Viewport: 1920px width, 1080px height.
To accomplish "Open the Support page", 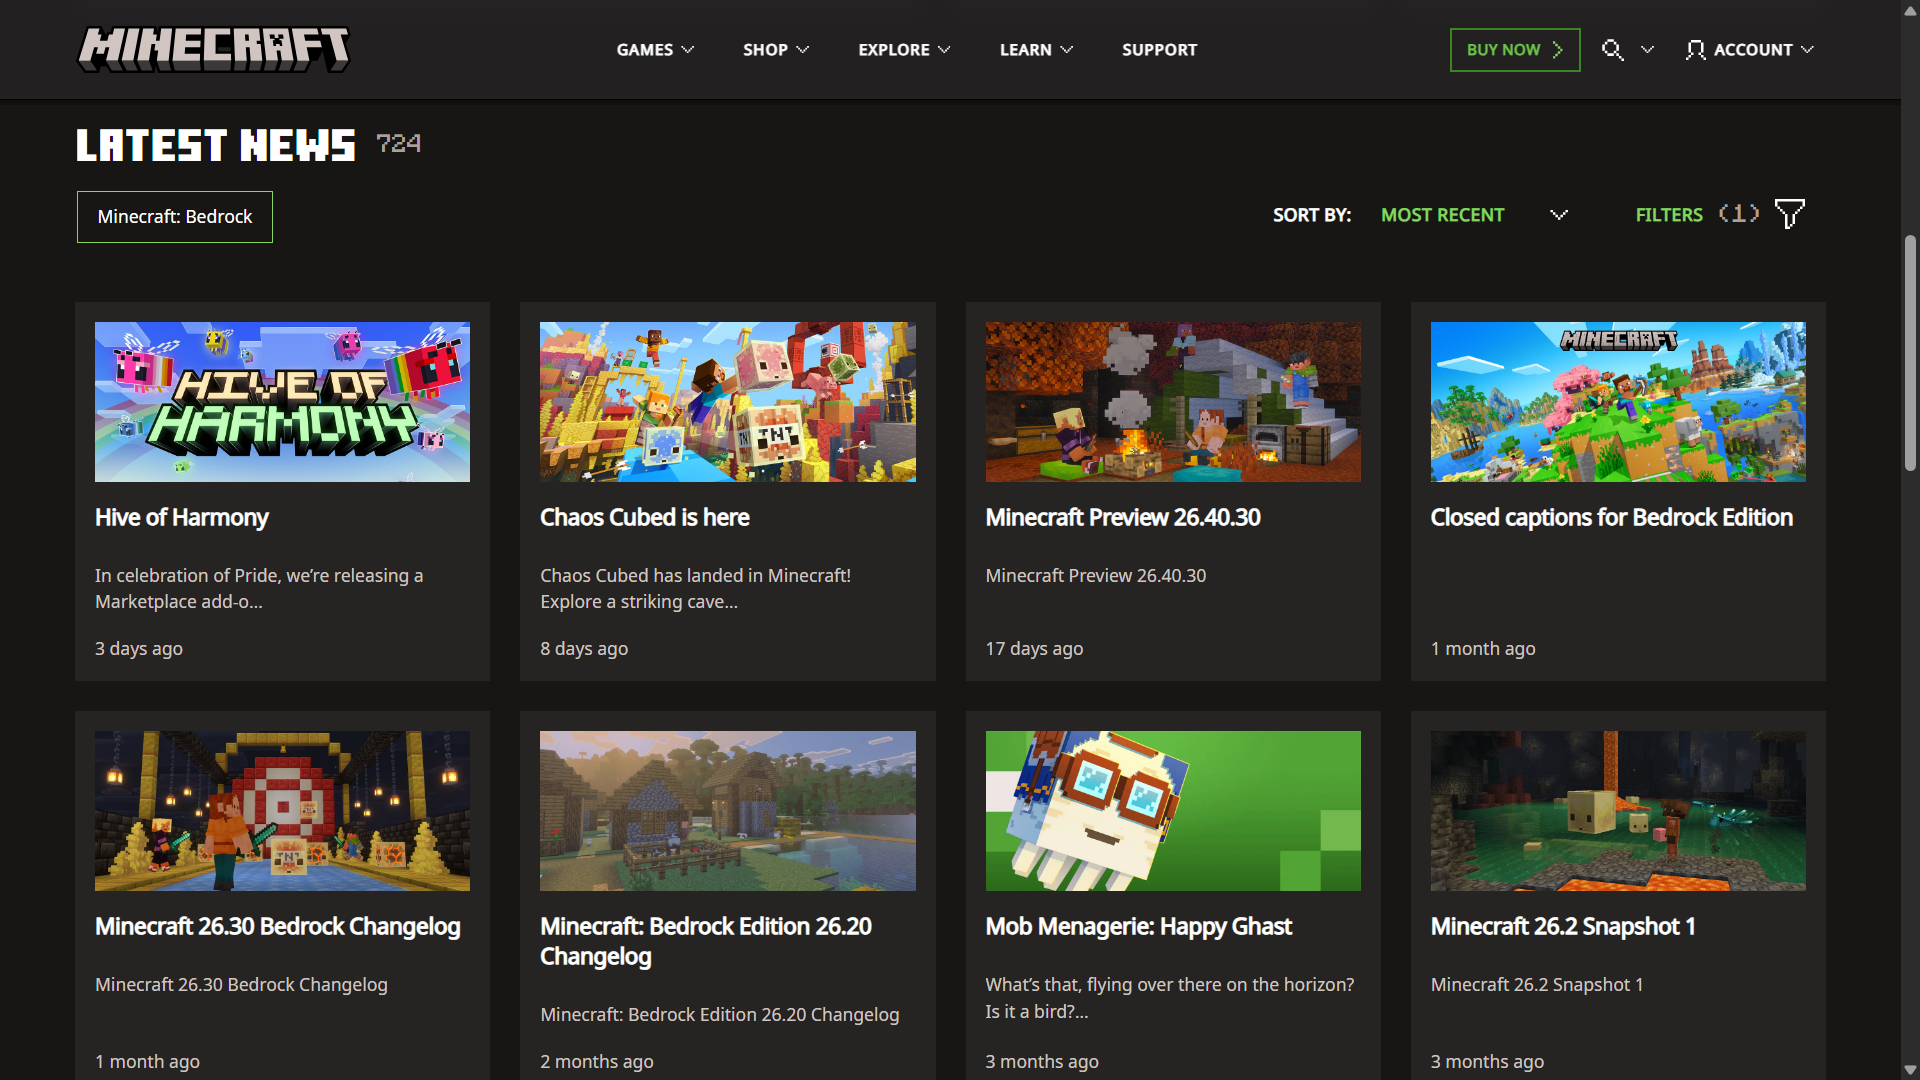I will [1159, 50].
